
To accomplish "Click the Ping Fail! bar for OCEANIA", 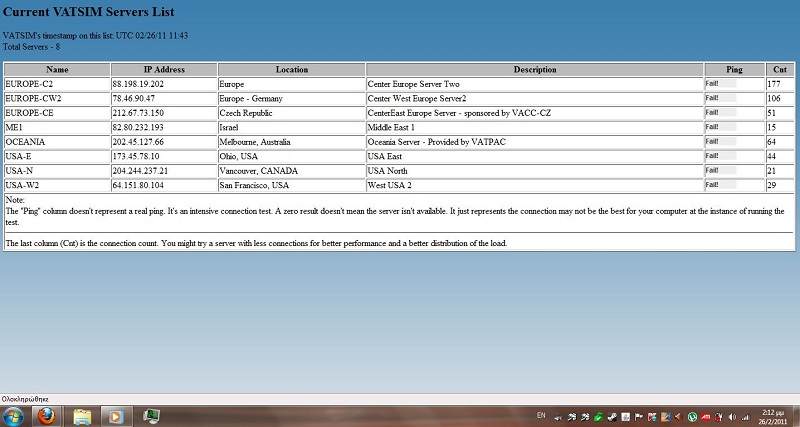I will pos(720,141).
